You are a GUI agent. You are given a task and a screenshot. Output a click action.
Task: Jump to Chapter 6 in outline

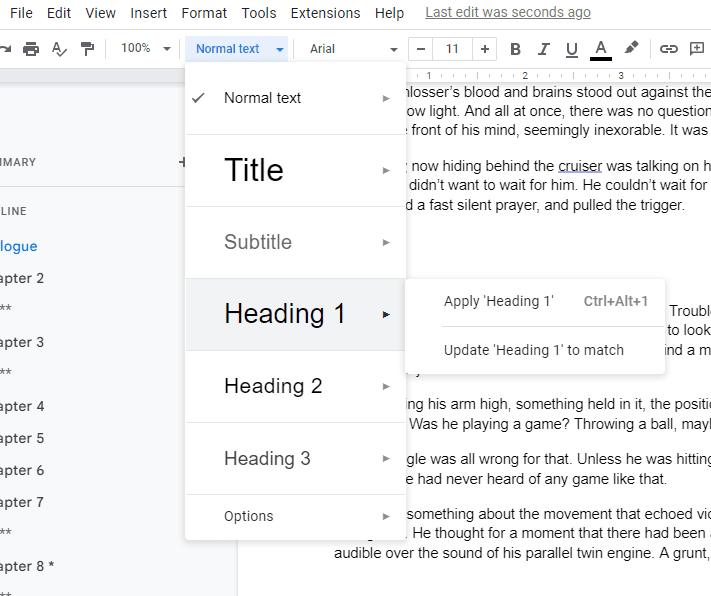(x=22, y=470)
